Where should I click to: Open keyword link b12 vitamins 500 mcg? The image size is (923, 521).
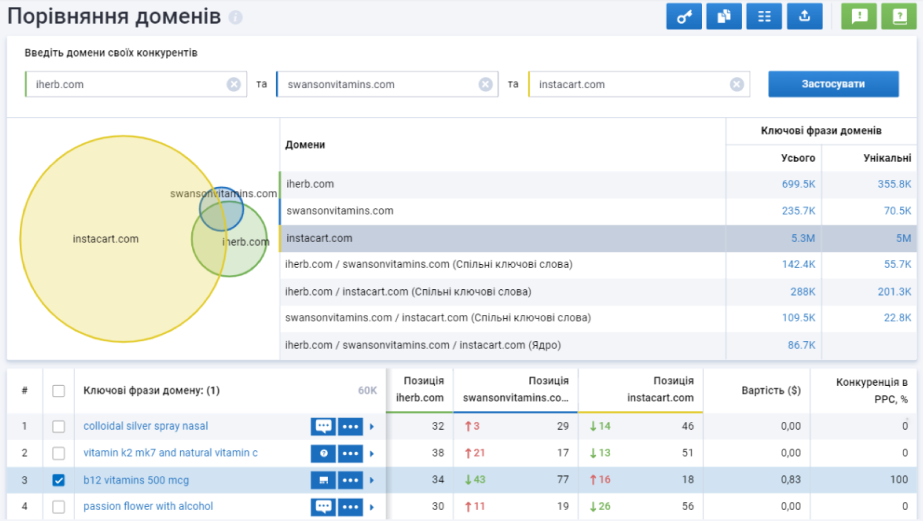pyautogui.click(x=136, y=480)
